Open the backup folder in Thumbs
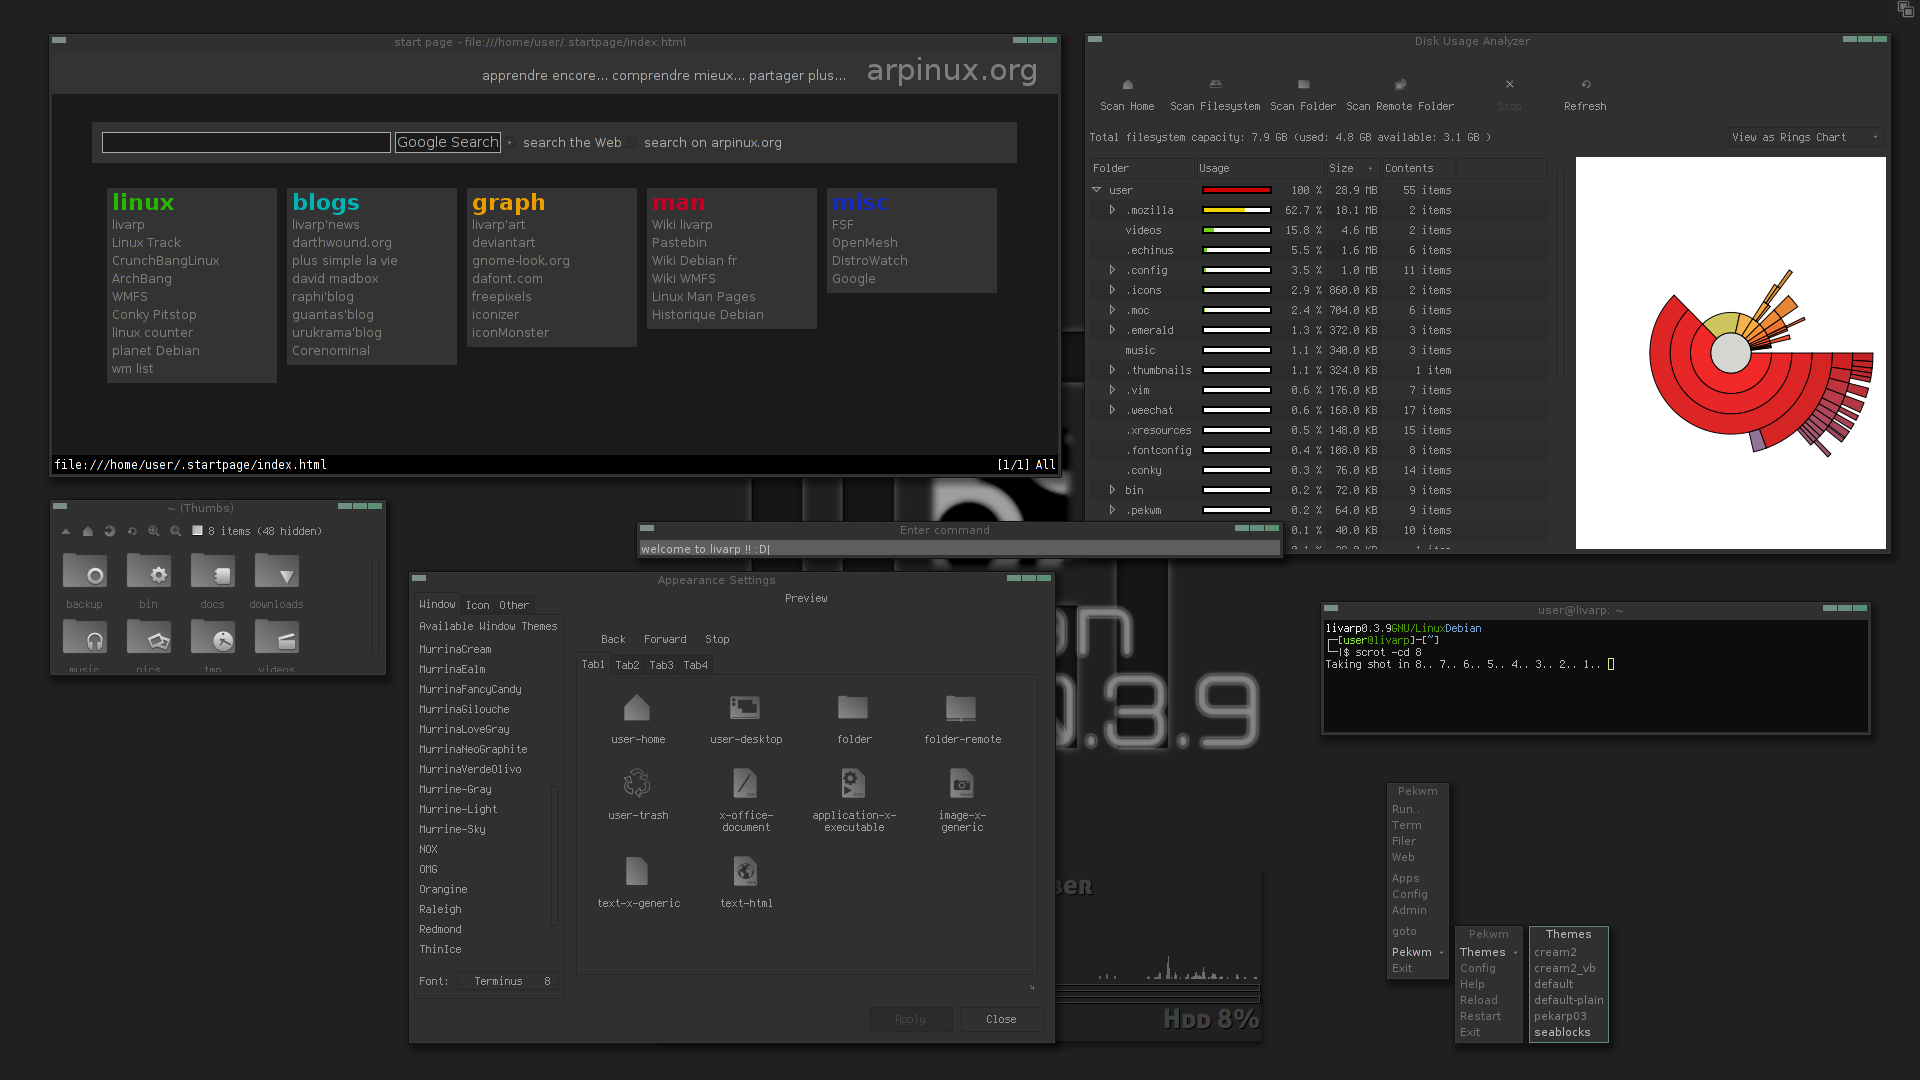 [x=85, y=571]
